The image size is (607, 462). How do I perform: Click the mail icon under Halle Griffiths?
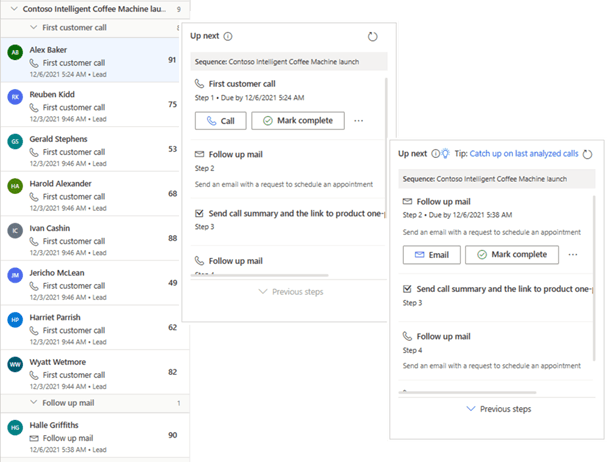click(34, 438)
